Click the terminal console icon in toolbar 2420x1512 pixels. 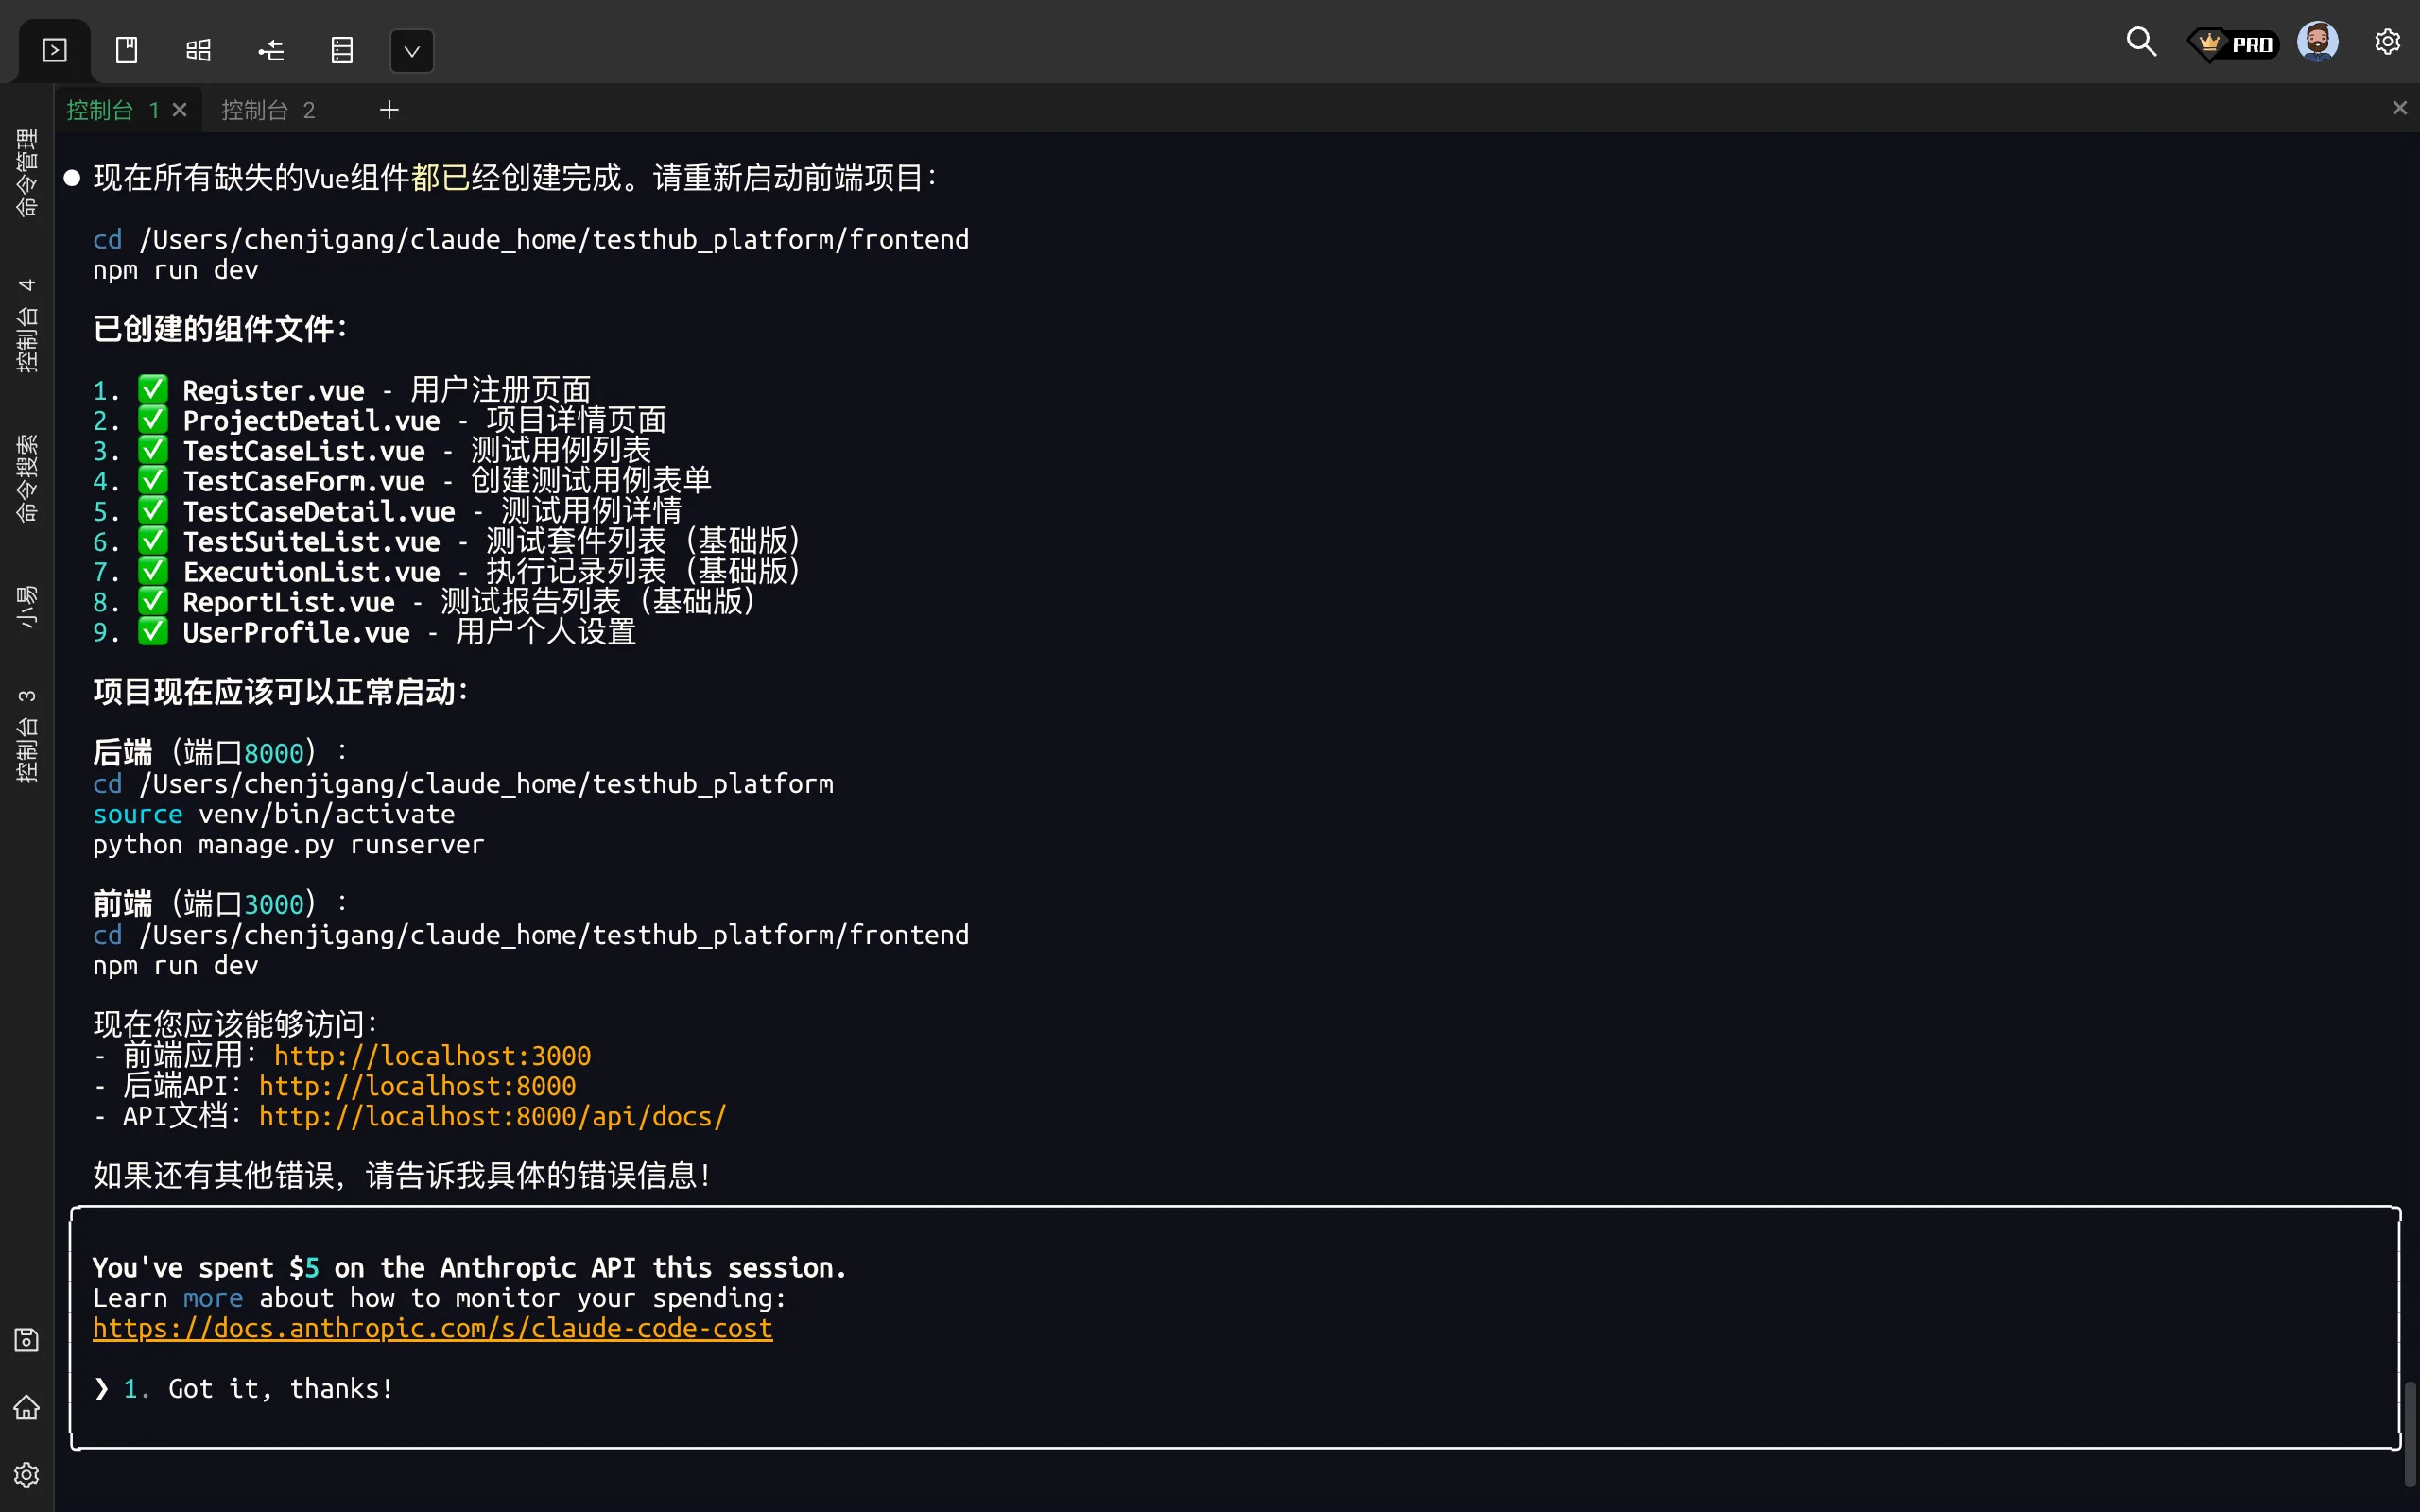[x=55, y=50]
